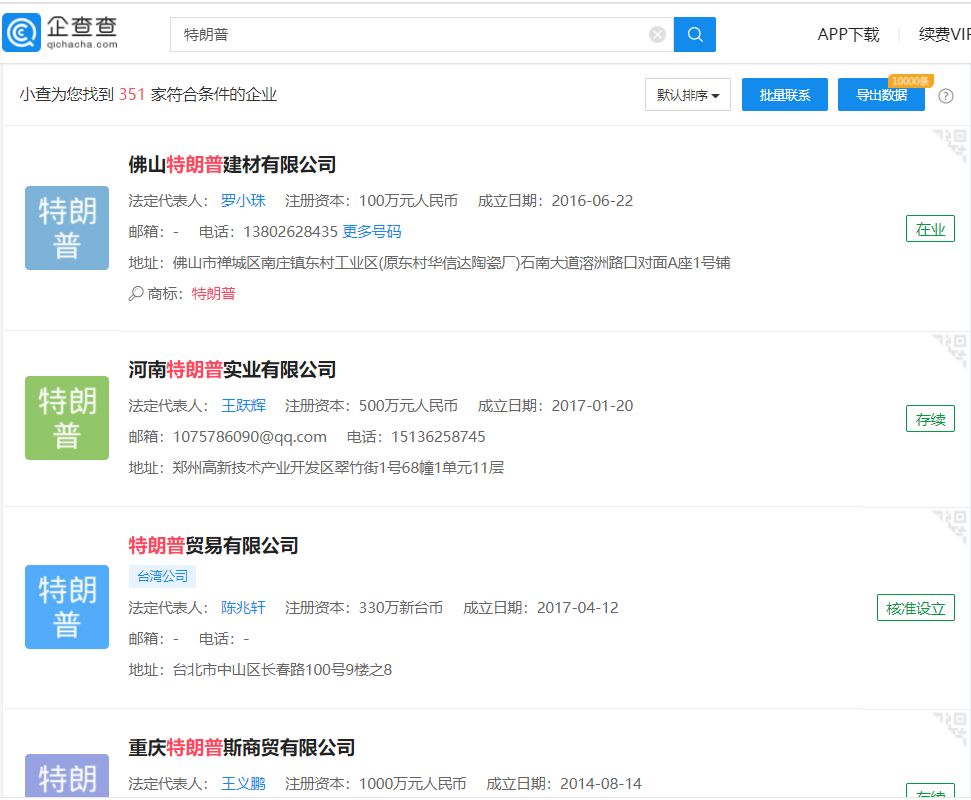Click the 河南特朗普实业 green logo thumbnail
This screenshot has width=971, height=800.
tap(67, 418)
